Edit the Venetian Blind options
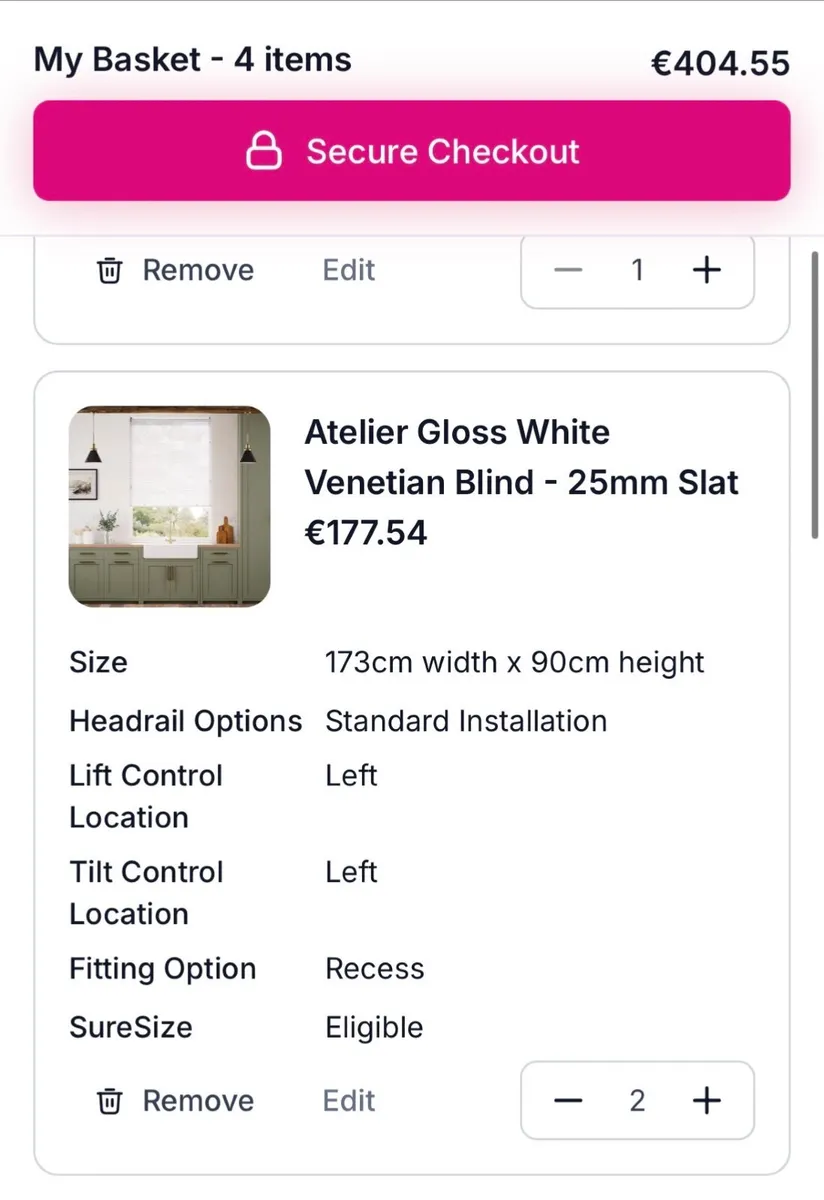Viewport: 824px width, 1200px height. 348,1101
